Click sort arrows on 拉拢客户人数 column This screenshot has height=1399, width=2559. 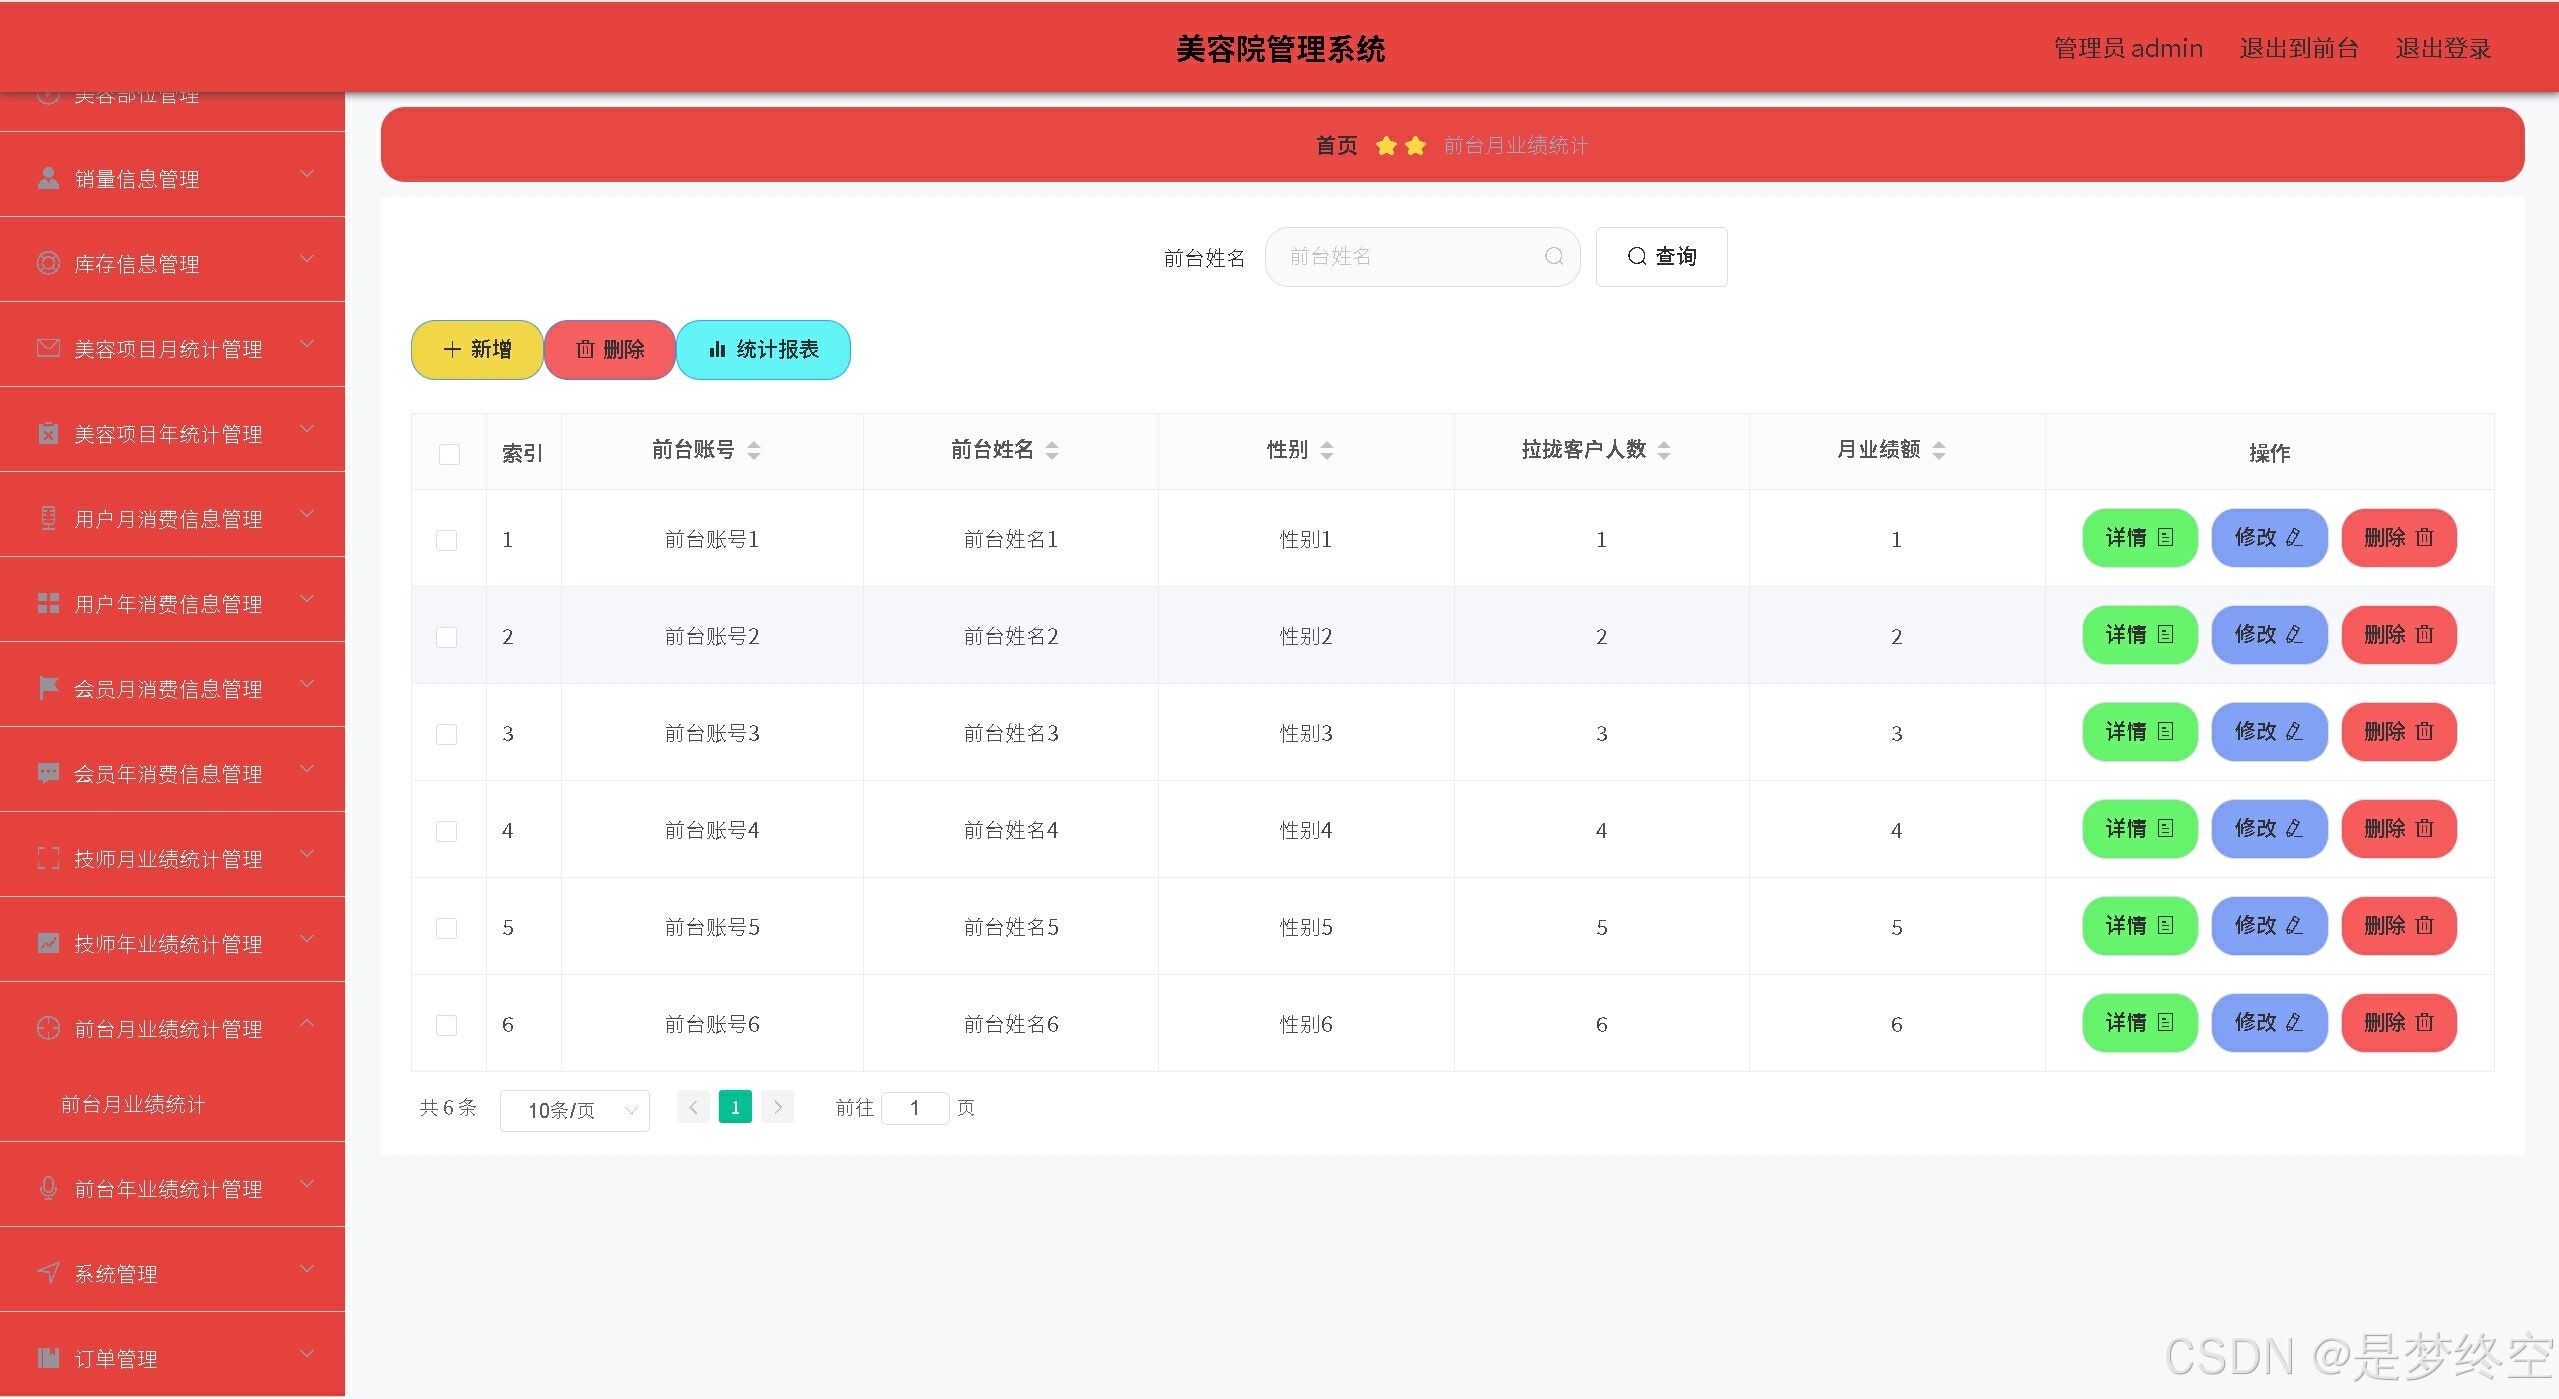tap(1664, 451)
